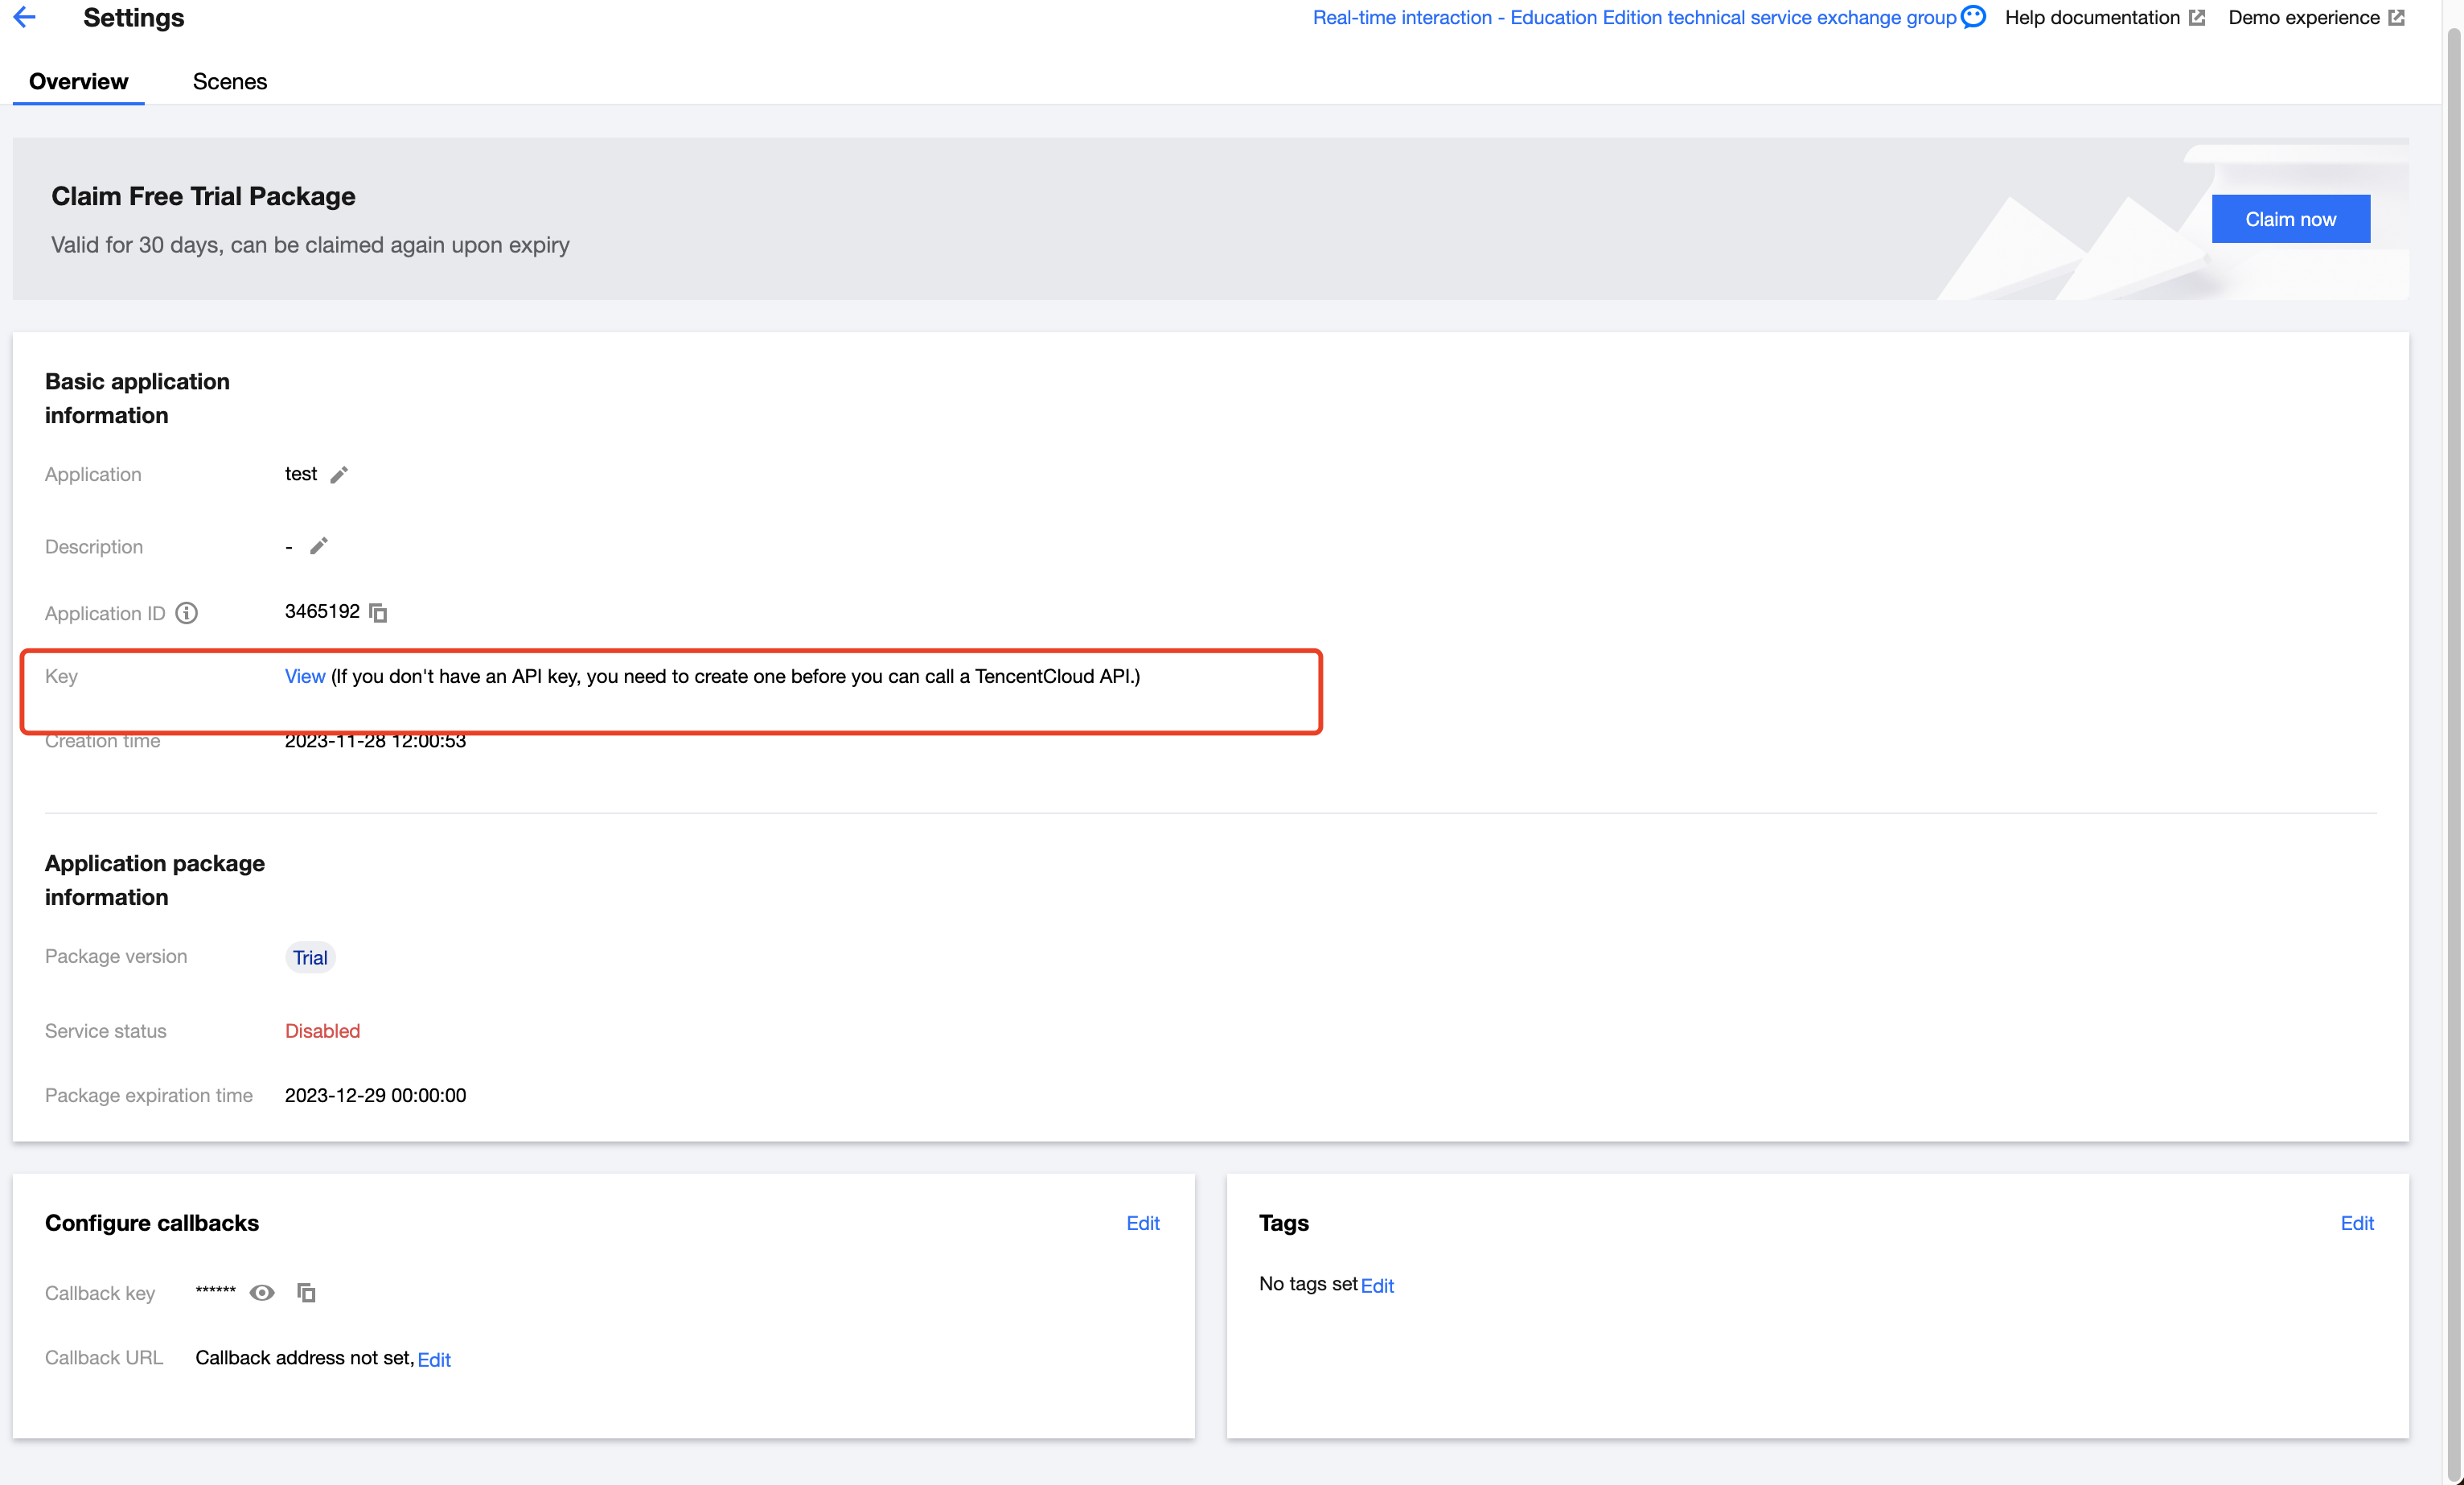The image size is (2464, 1485).
Task: Edit the unset Callback URL
Action: tap(434, 1359)
